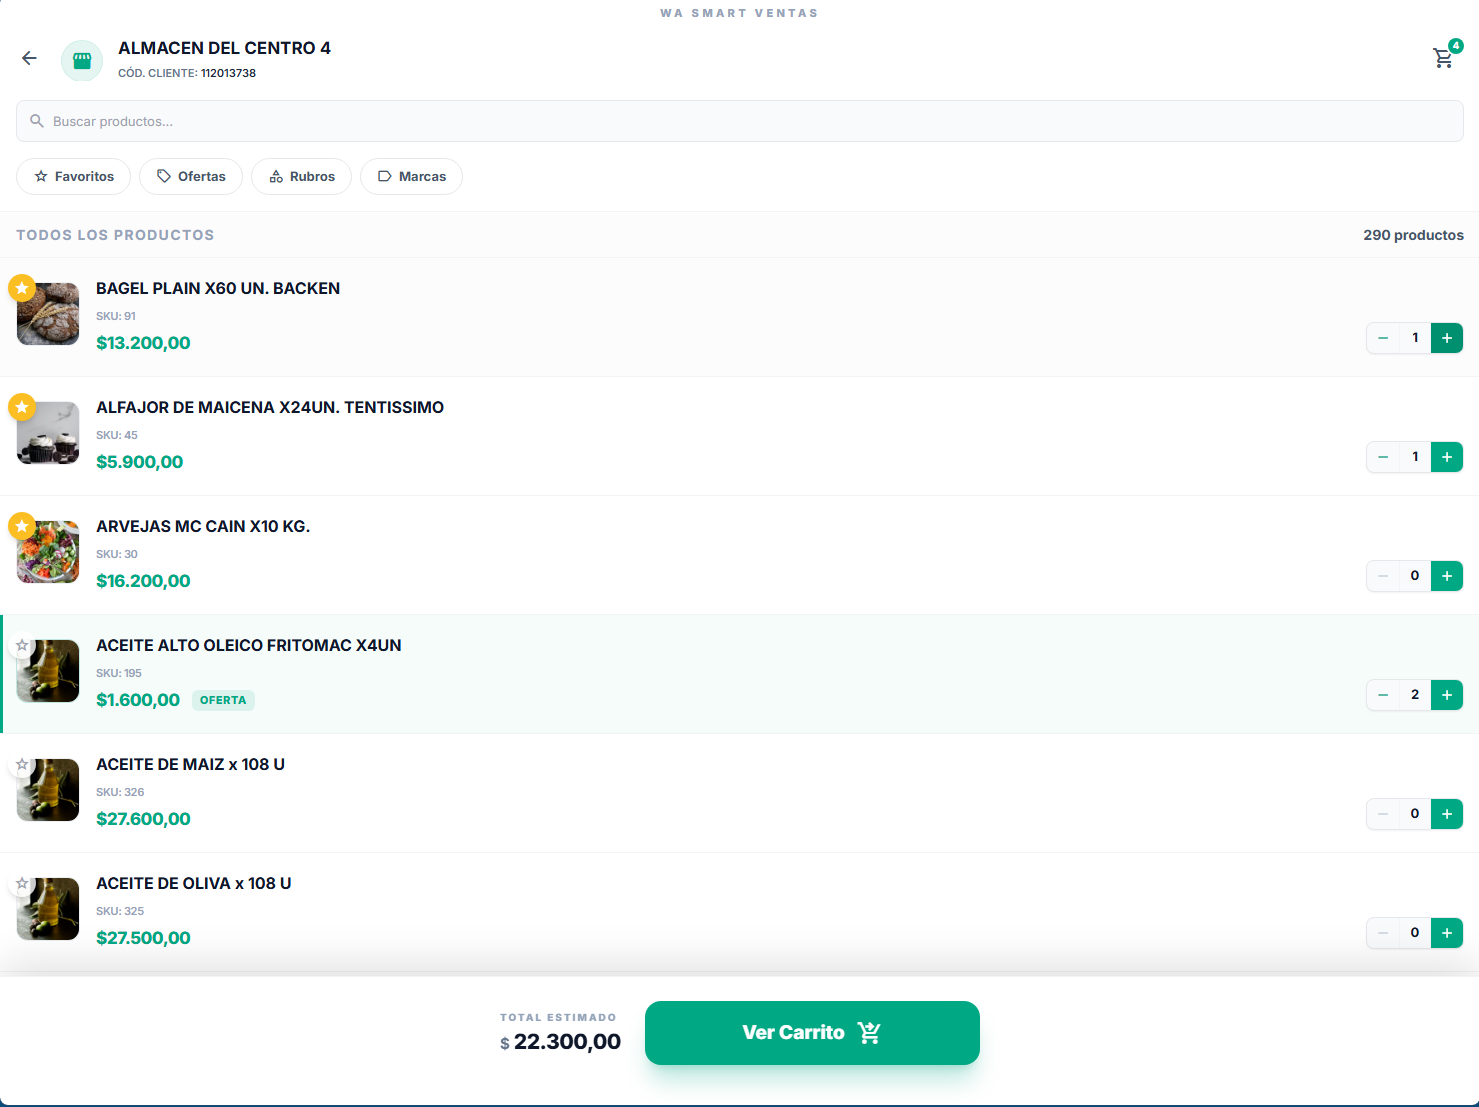Select ACEITE DE OLIVA x 108 U title
This screenshot has width=1479, height=1107.
[194, 883]
